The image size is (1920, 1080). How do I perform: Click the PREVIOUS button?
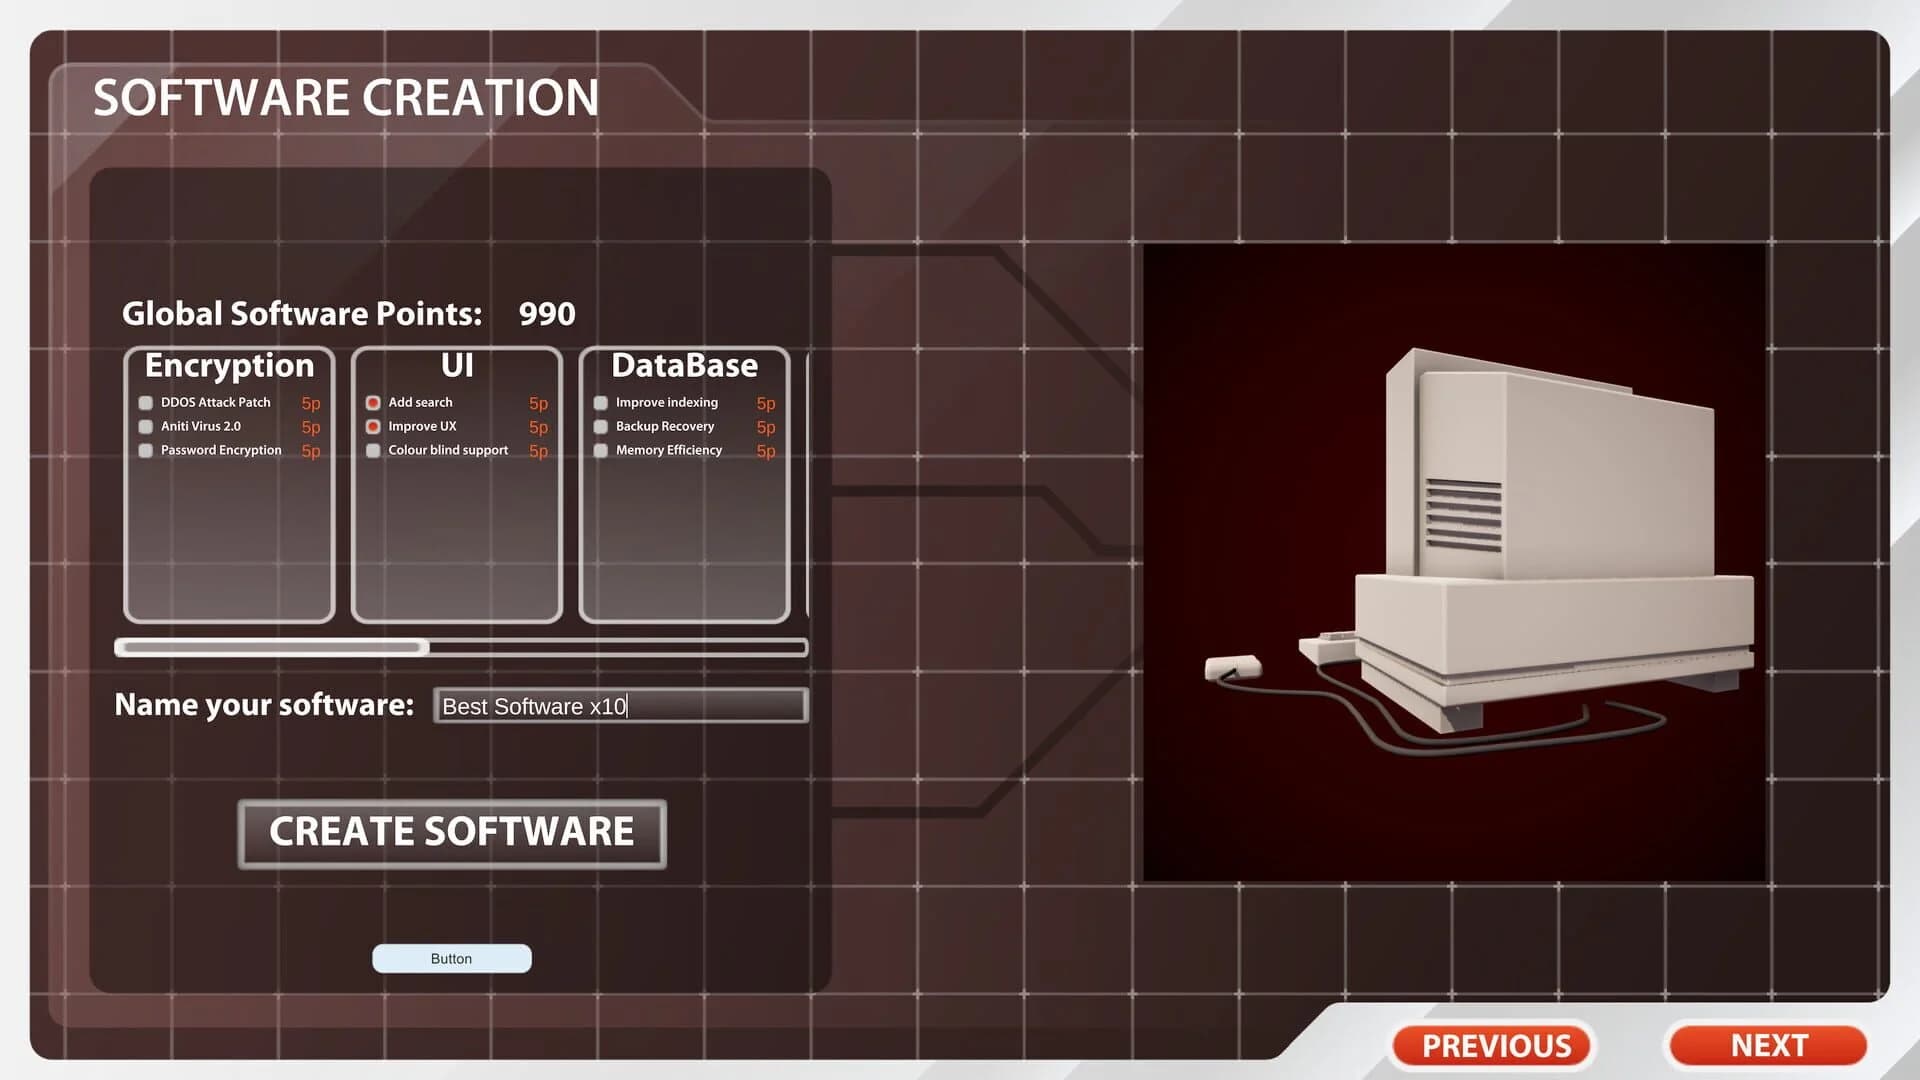pos(1494,1045)
